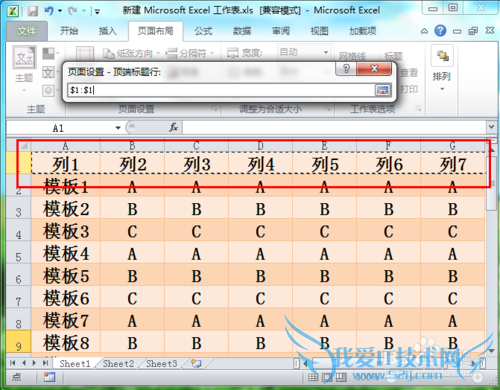The width and height of the screenshot is (500, 390).
Task: Open the Name Box dropdown arrow
Action: (118, 128)
